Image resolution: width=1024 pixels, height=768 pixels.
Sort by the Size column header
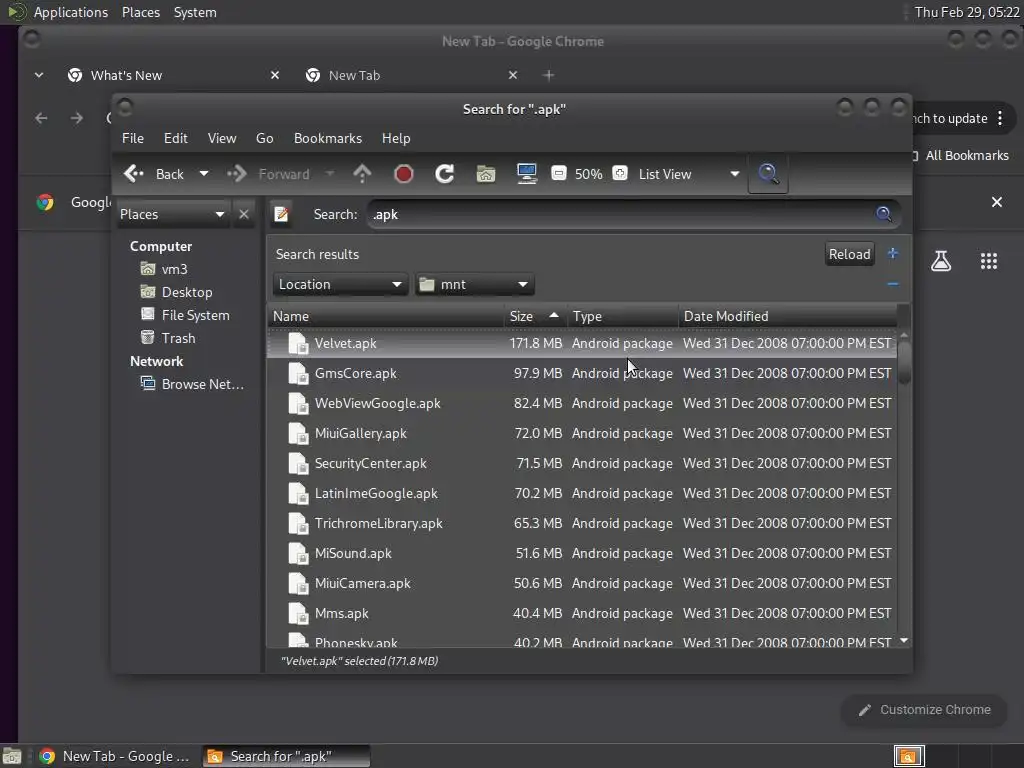[x=536, y=316]
